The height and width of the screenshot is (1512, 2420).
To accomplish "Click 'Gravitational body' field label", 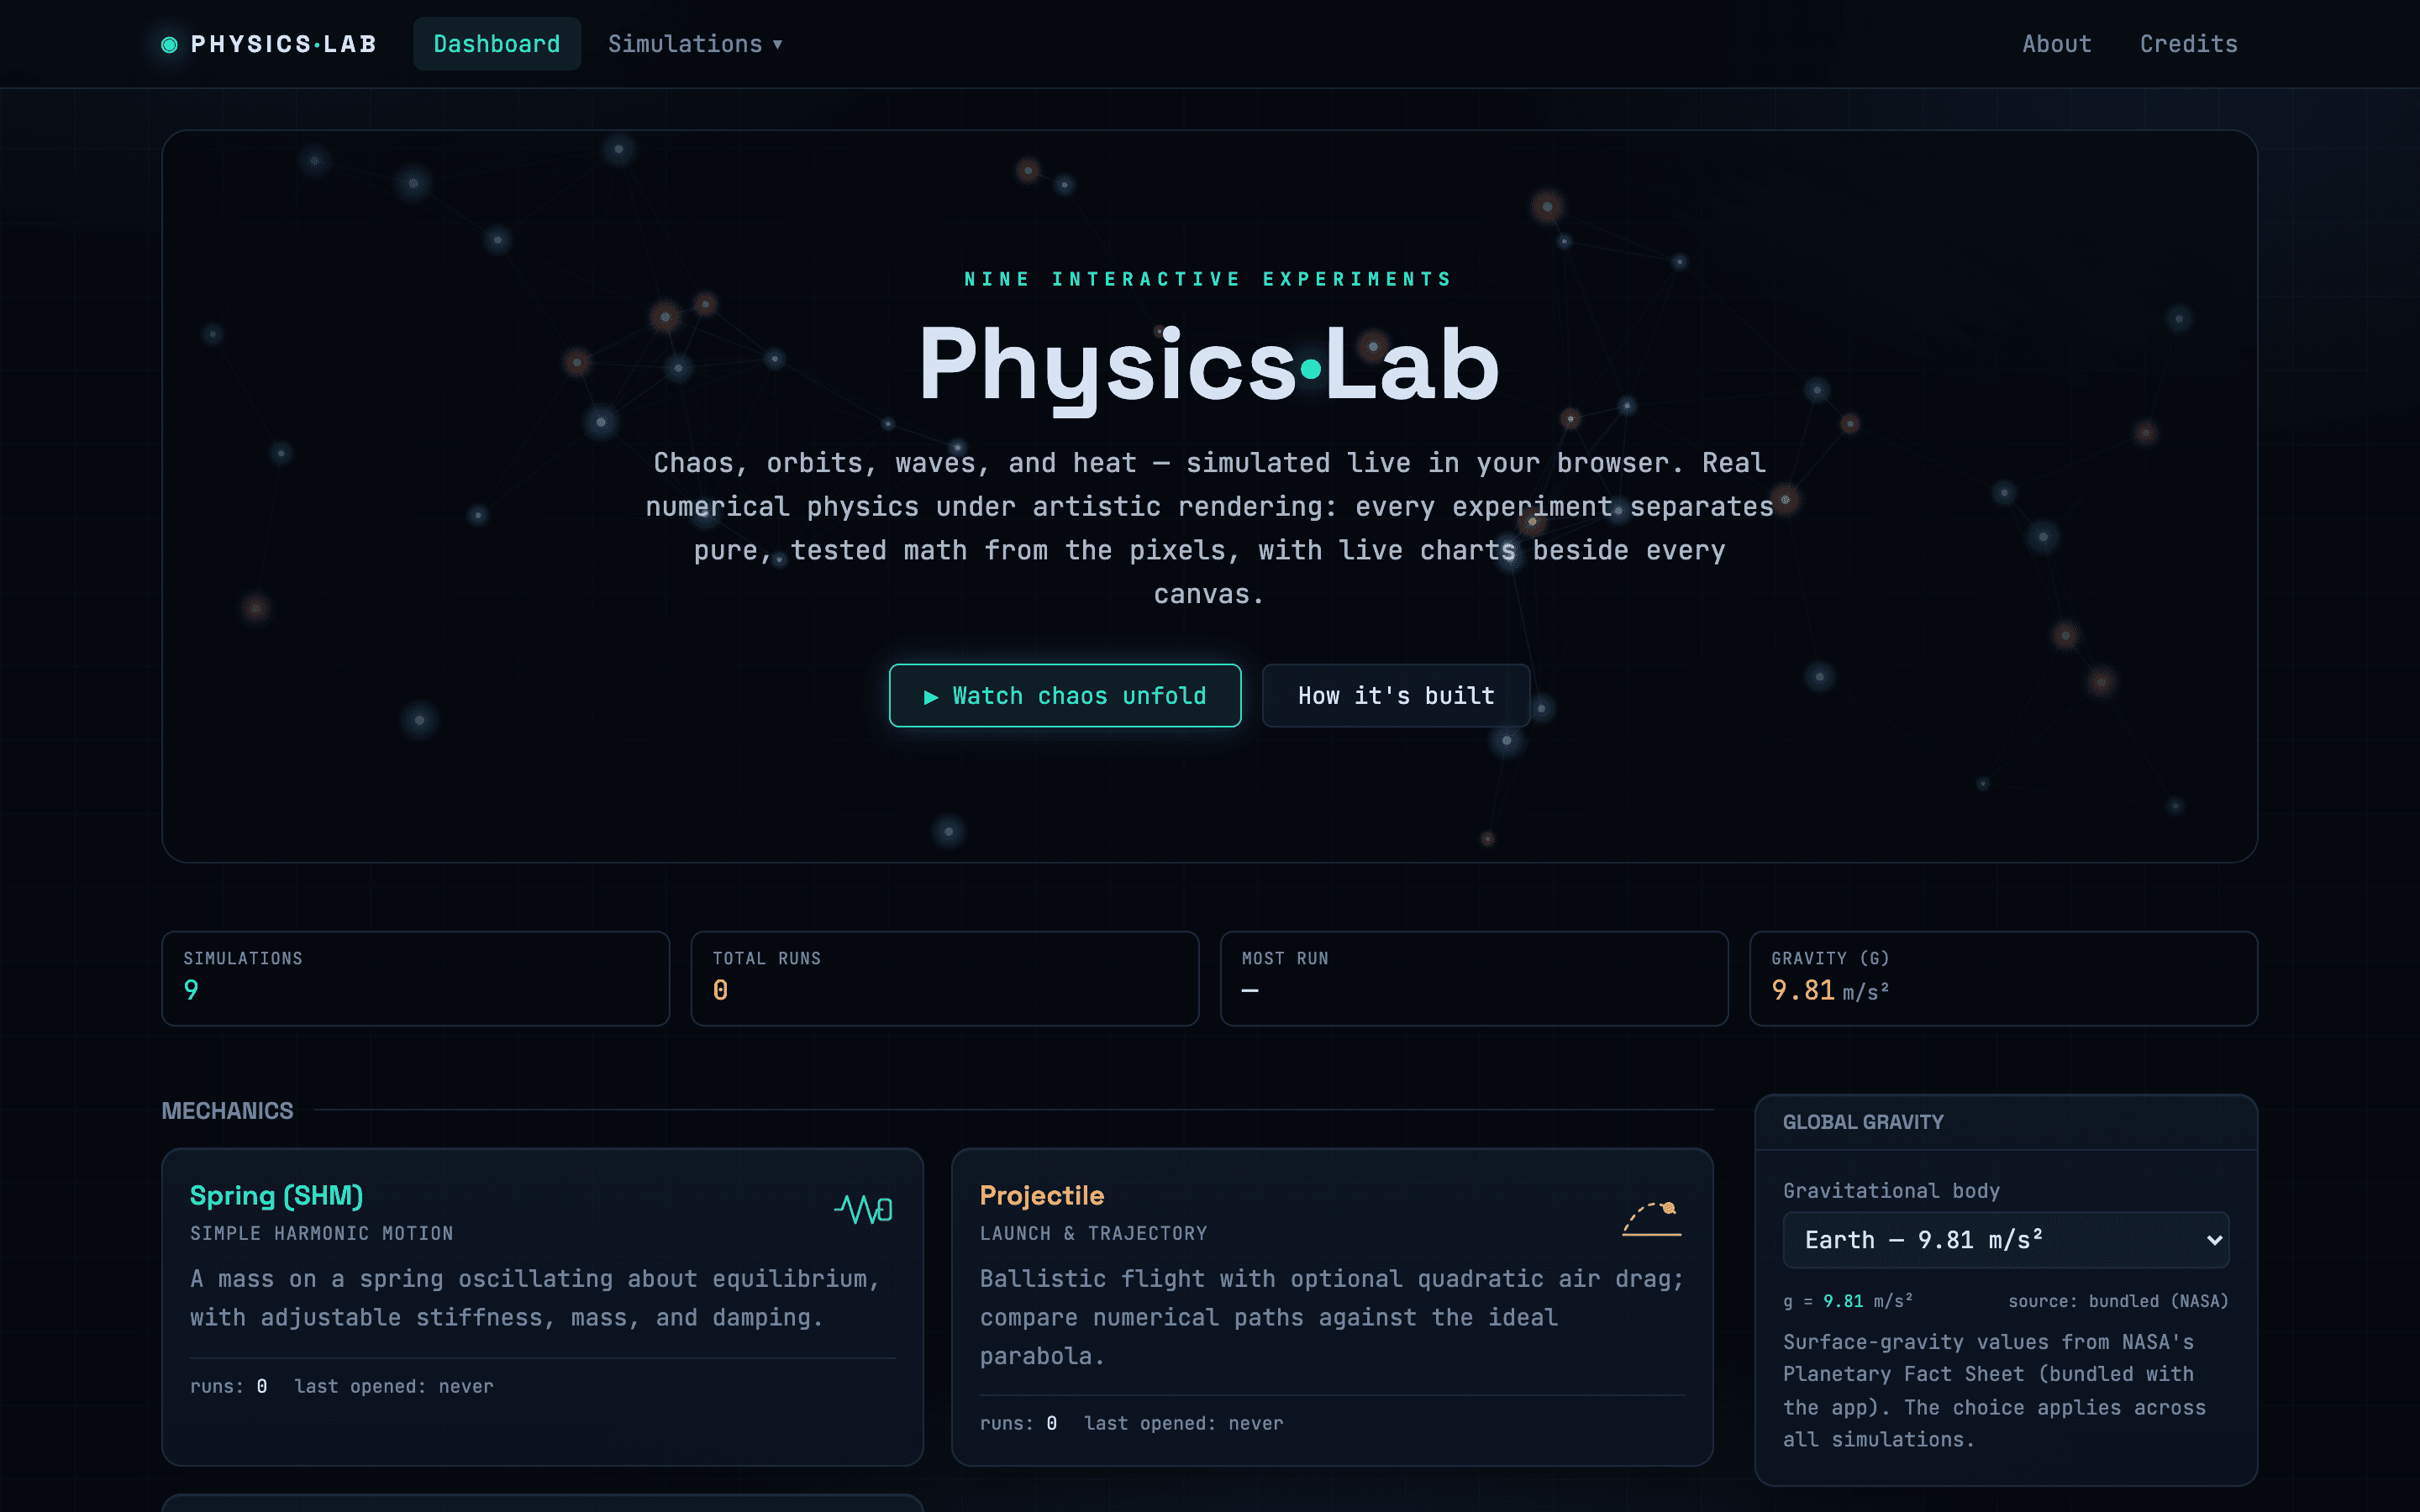I will (1892, 1190).
